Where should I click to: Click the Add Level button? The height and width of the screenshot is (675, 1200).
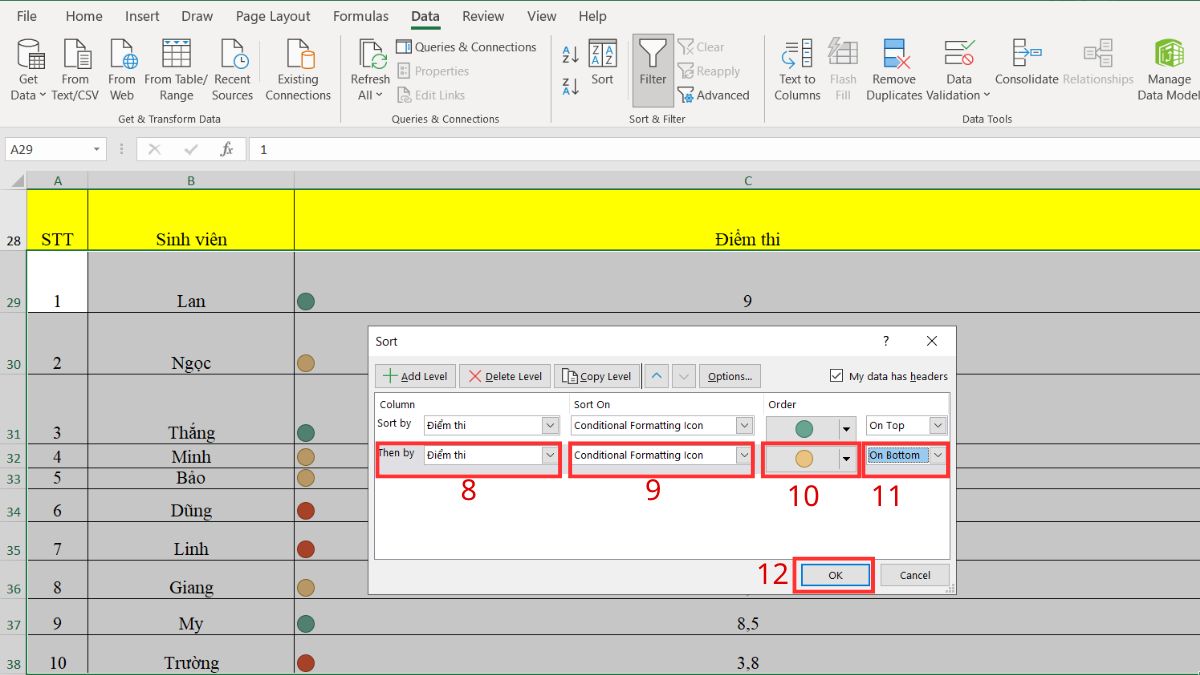[414, 376]
